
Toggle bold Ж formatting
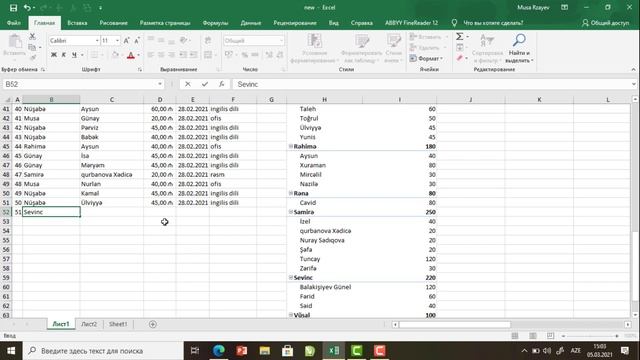click(x=53, y=55)
